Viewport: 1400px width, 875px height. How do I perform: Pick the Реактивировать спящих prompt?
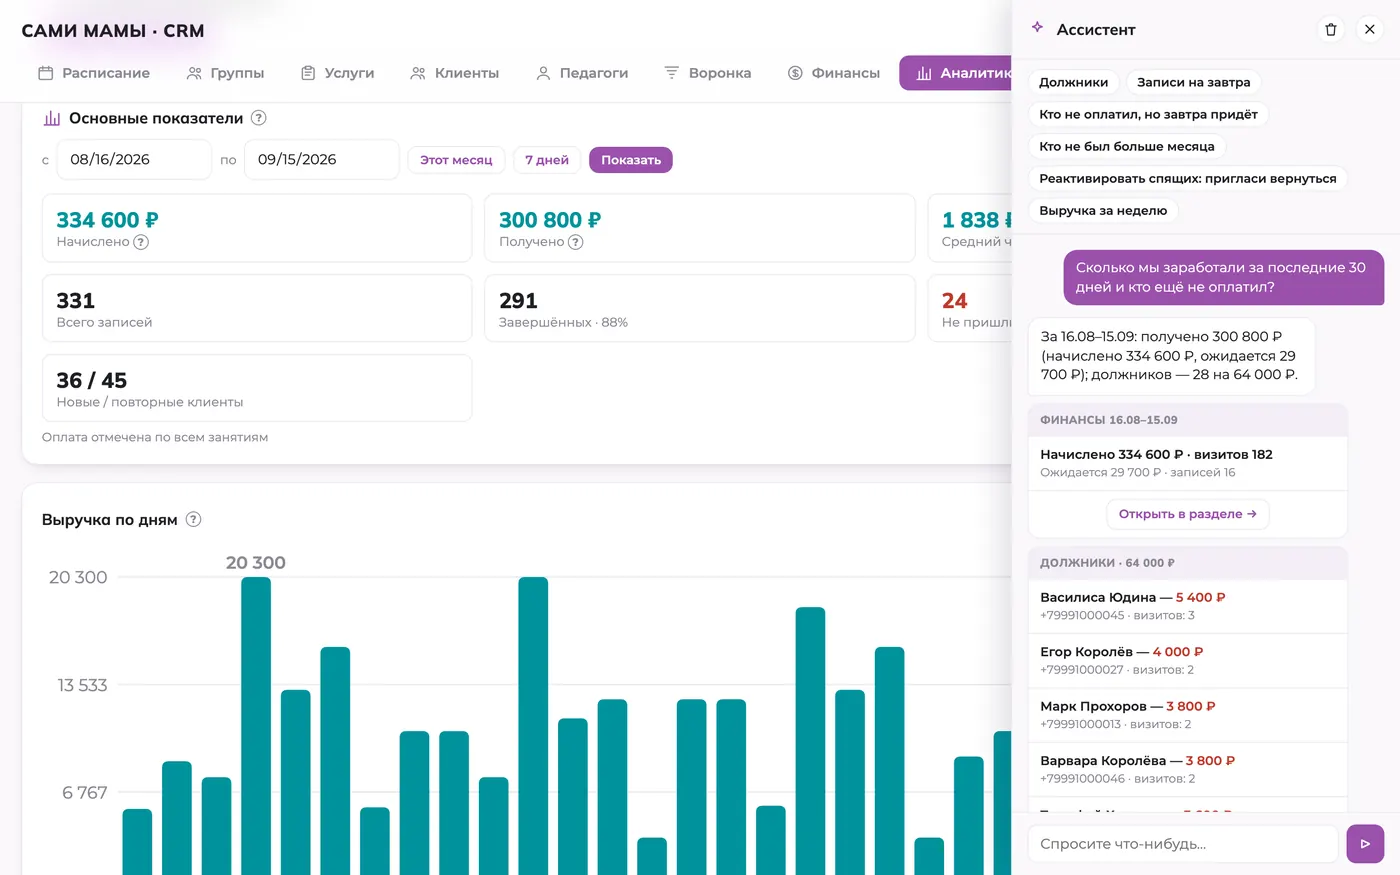coord(1188,178)
